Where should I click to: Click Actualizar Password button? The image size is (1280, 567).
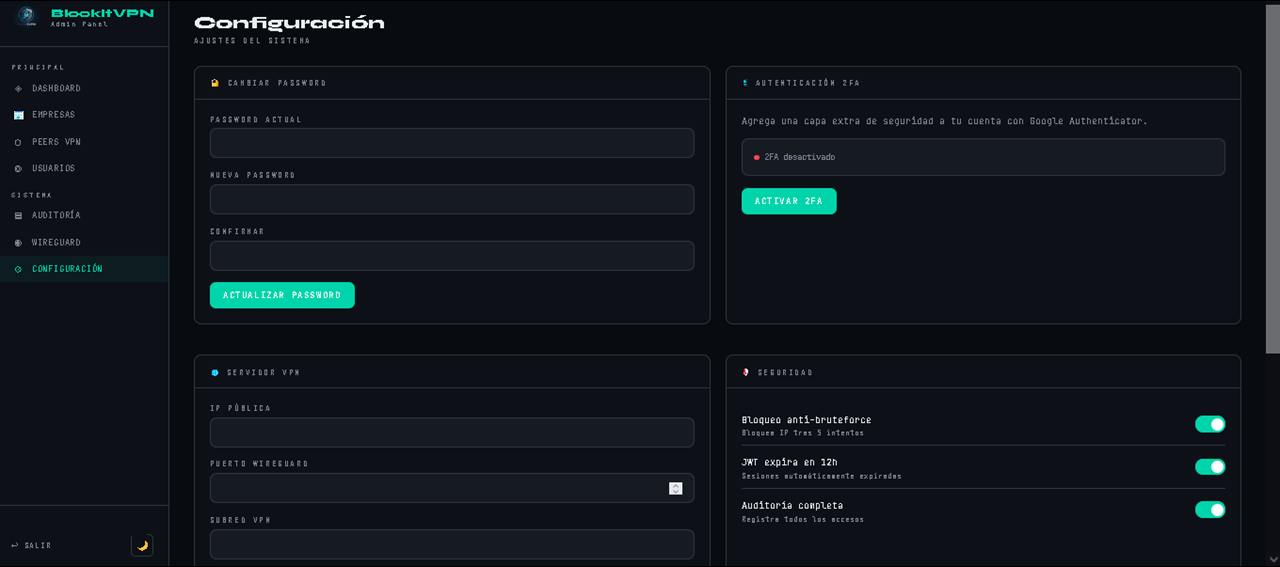(x=282, y=295)
